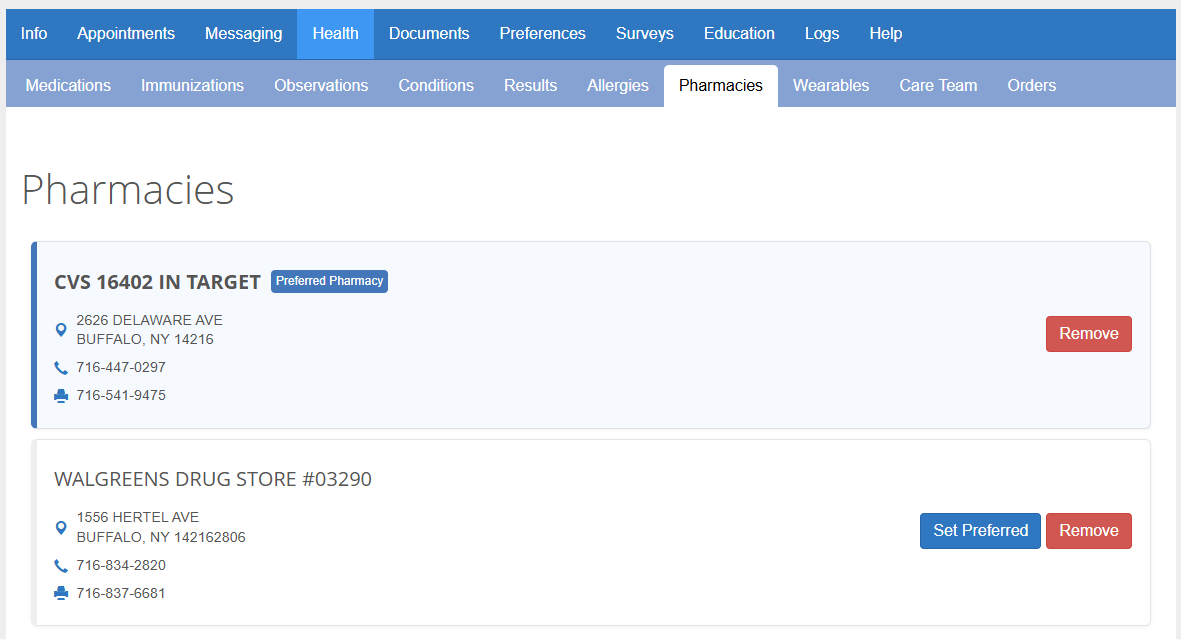Viewport: 1185px width, 641px height.
Task: Click the BUFFALO, NY 14216 line
Action: click(145, 339)
